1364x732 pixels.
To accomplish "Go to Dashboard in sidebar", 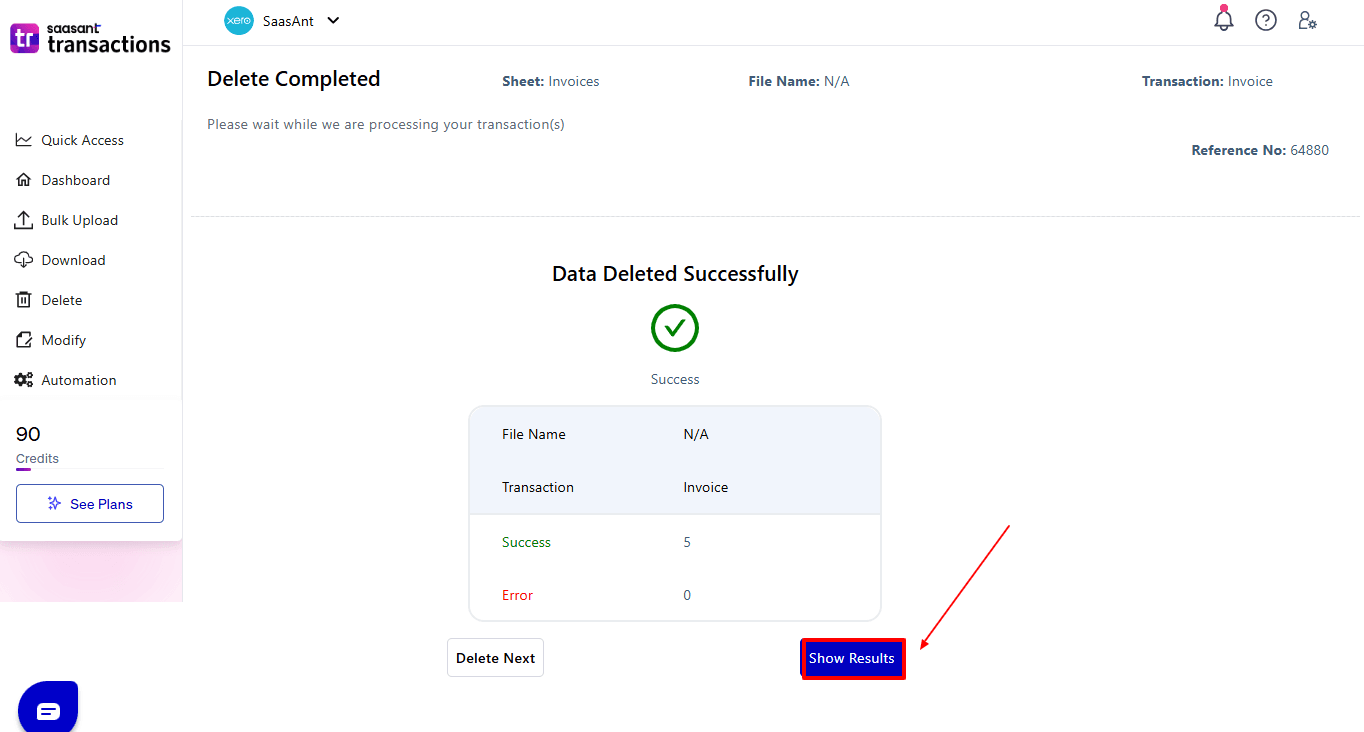I will click(75, 180).
